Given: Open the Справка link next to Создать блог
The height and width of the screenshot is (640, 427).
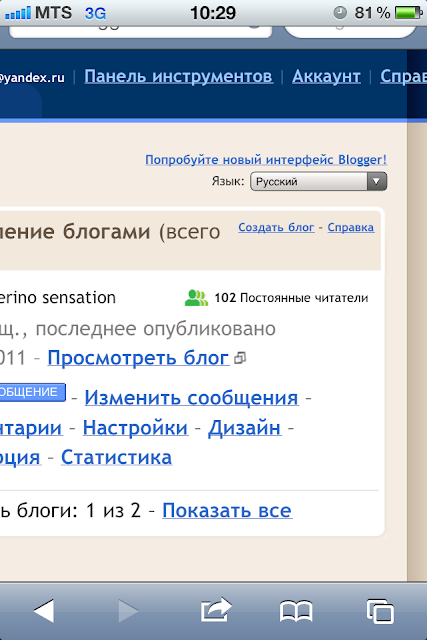Looking at the screenshot, I should pos(351,227).
